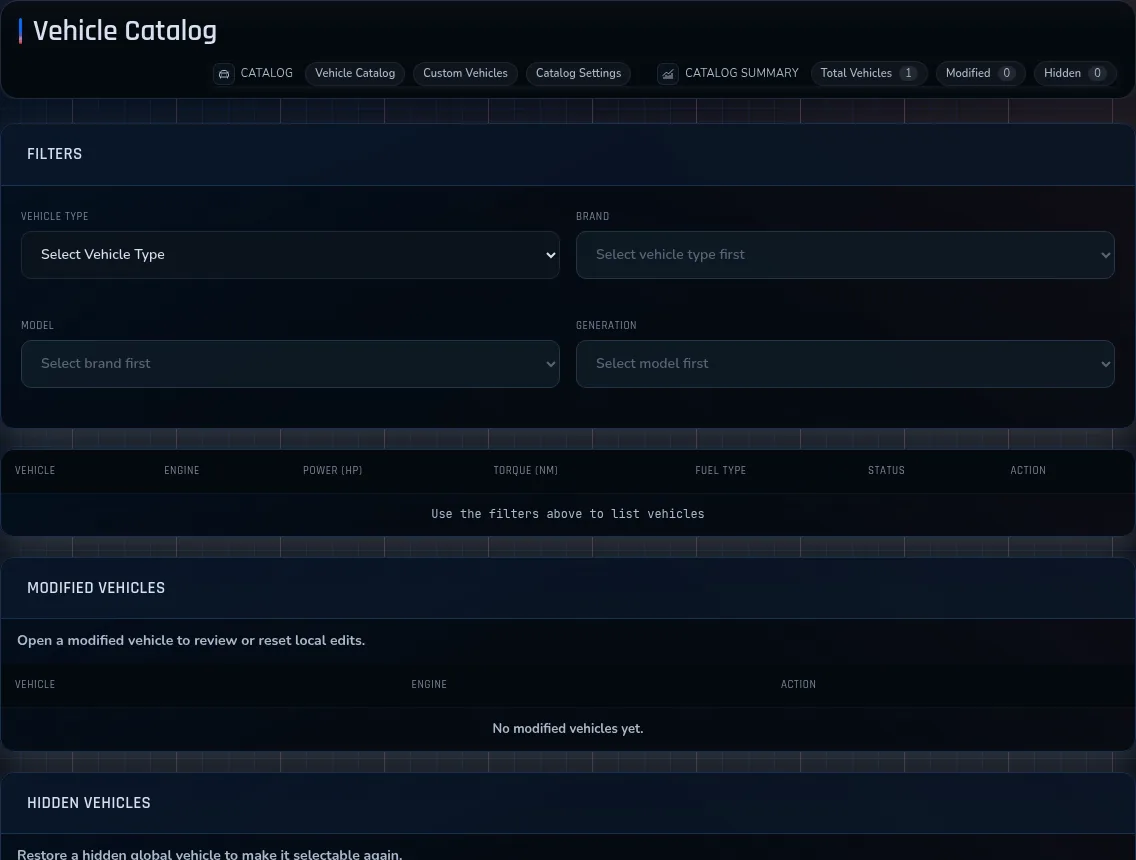Click the Action header in Modified Vehicles table
Screen dimensions: 1136x860
(798, 684)
